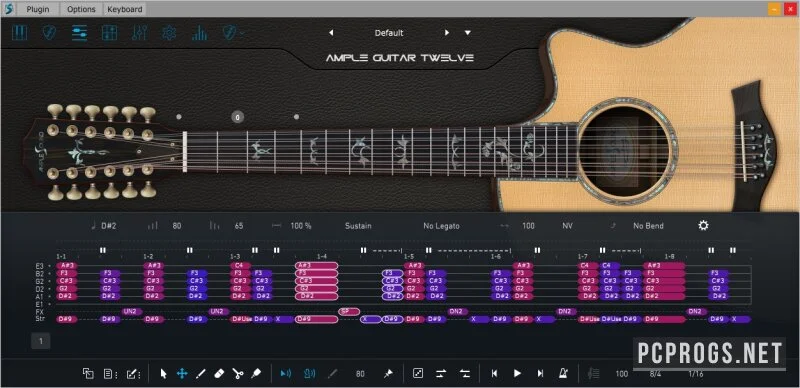
Task: Click the Str strum row label
Action: 39,319
